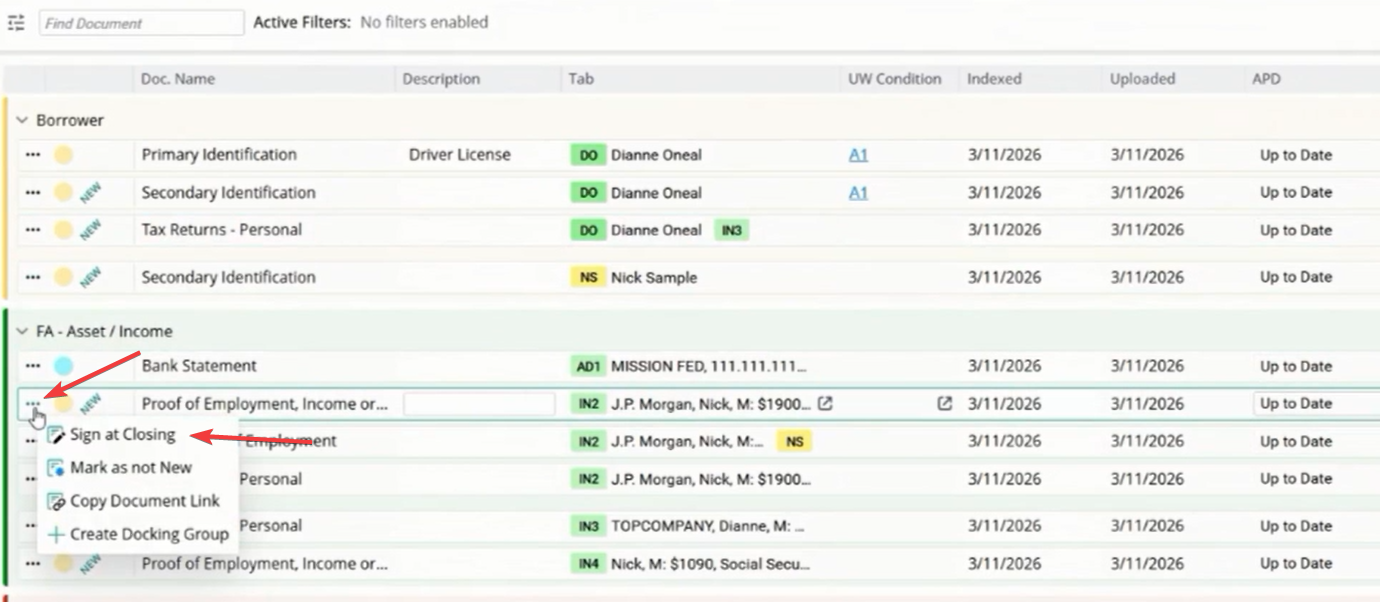
Task: Choose Sign at Closing from the context menu
Action: [122, 435]
